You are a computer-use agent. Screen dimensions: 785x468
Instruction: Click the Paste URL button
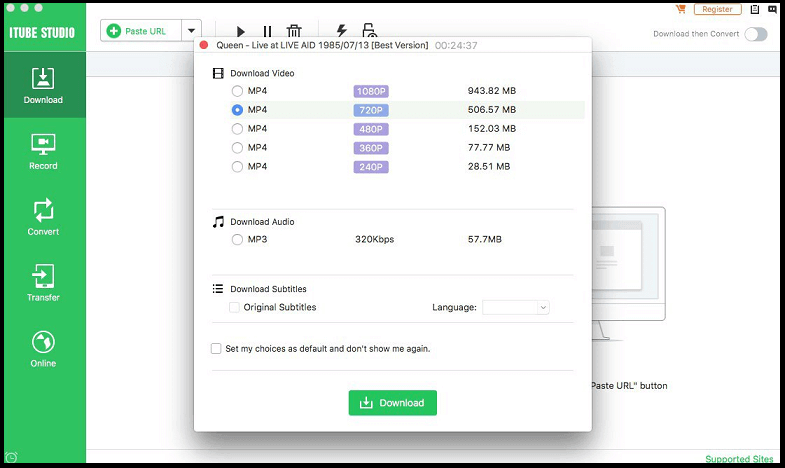click(141, 31)
